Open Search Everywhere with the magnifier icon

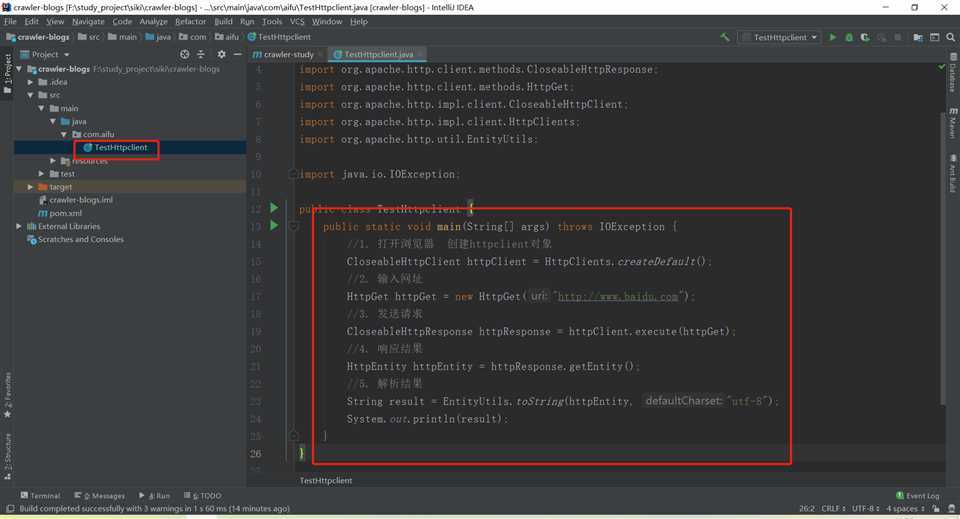coord(950,37)
